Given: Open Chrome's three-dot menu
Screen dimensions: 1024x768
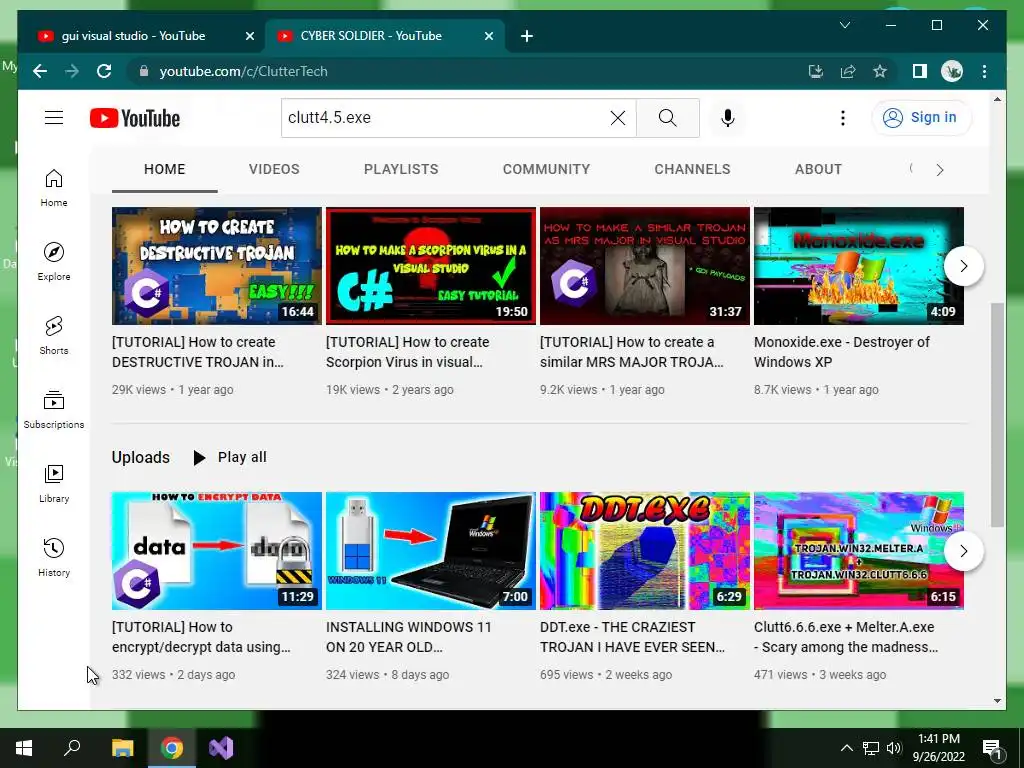Looking at the screenshot, I should click(984, 71).
